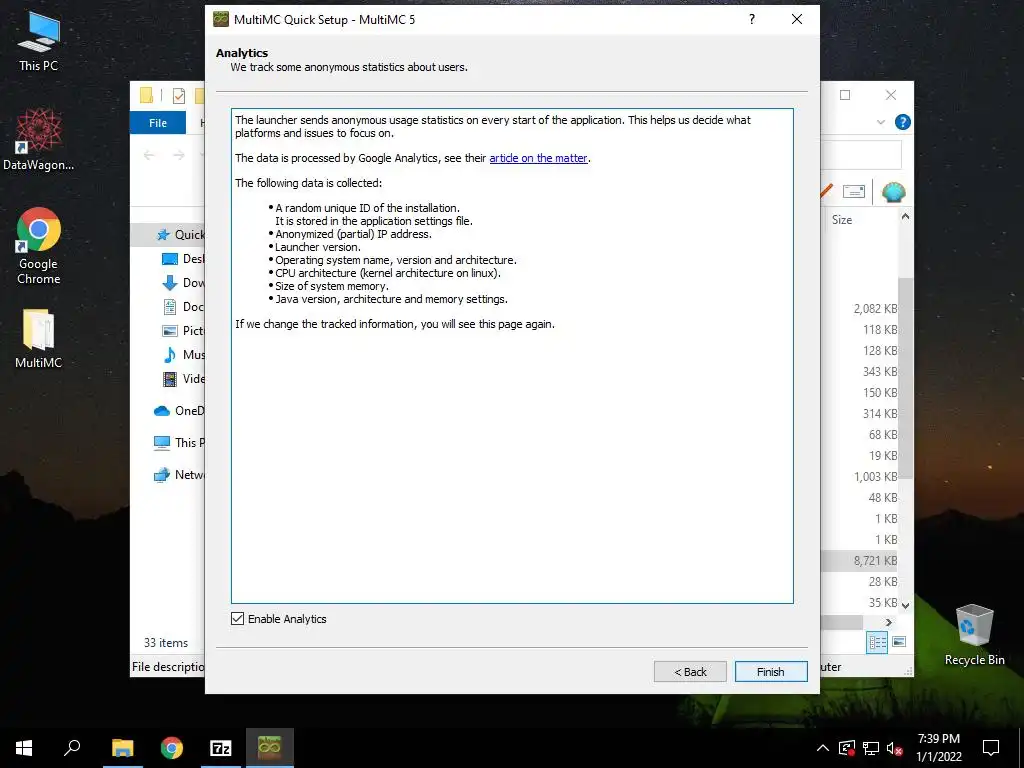This screenshot has width=1024, height=768.
Task: Maximize the Explorer window
Action: tap(845, 95)
